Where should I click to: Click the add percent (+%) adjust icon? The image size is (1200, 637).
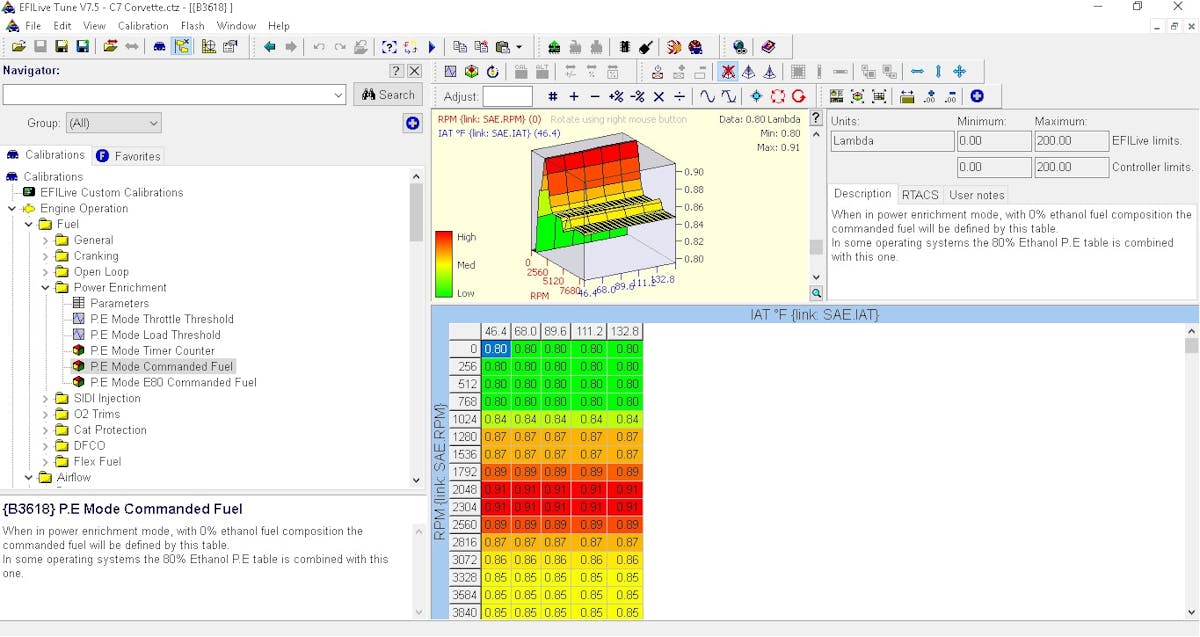[616, 97]
